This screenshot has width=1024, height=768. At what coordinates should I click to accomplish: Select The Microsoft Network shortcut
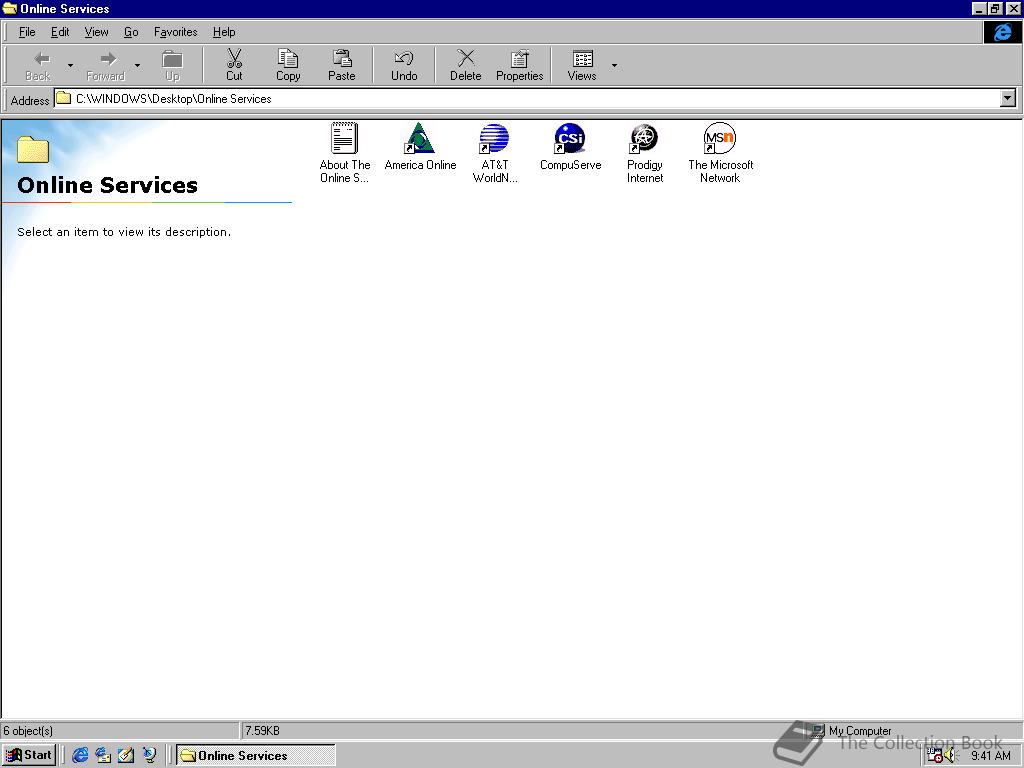click(720, 153)
